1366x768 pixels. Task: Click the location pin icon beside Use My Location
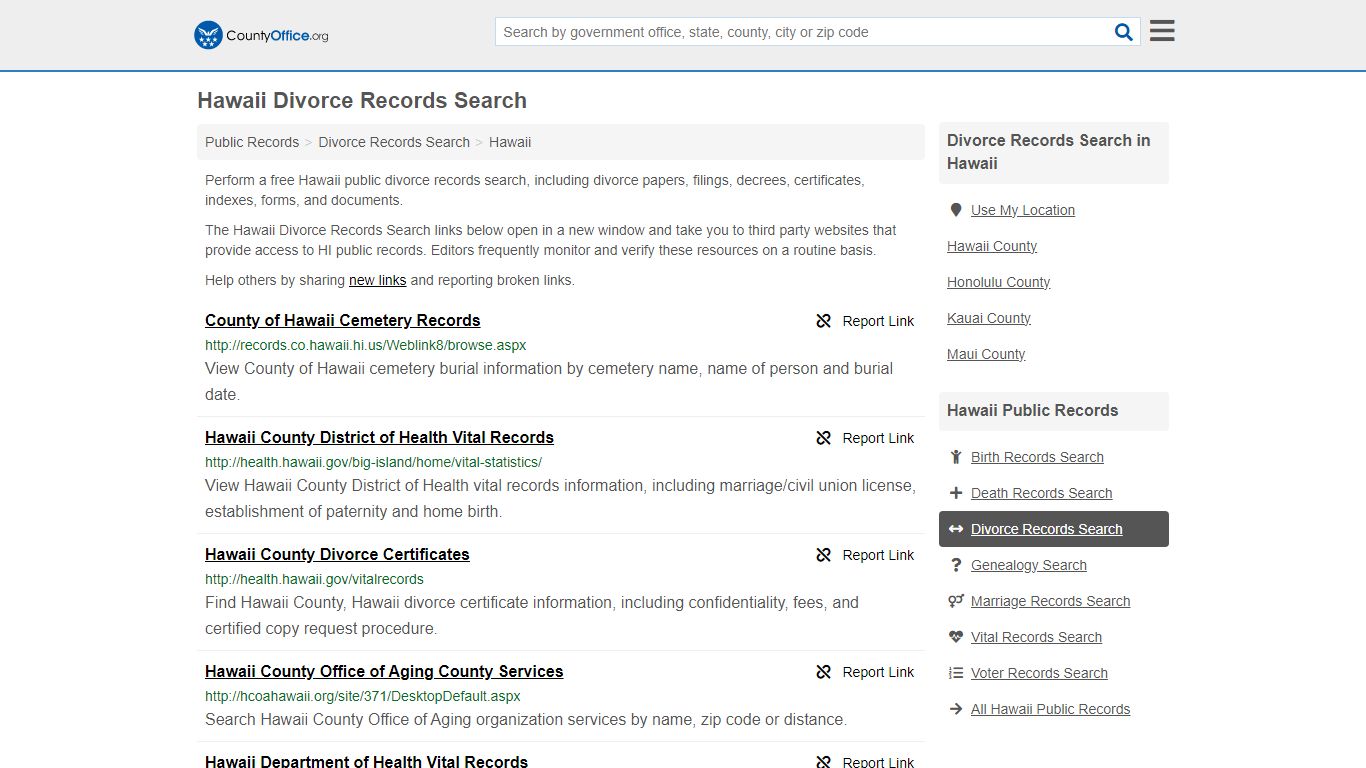coord(956,210)
